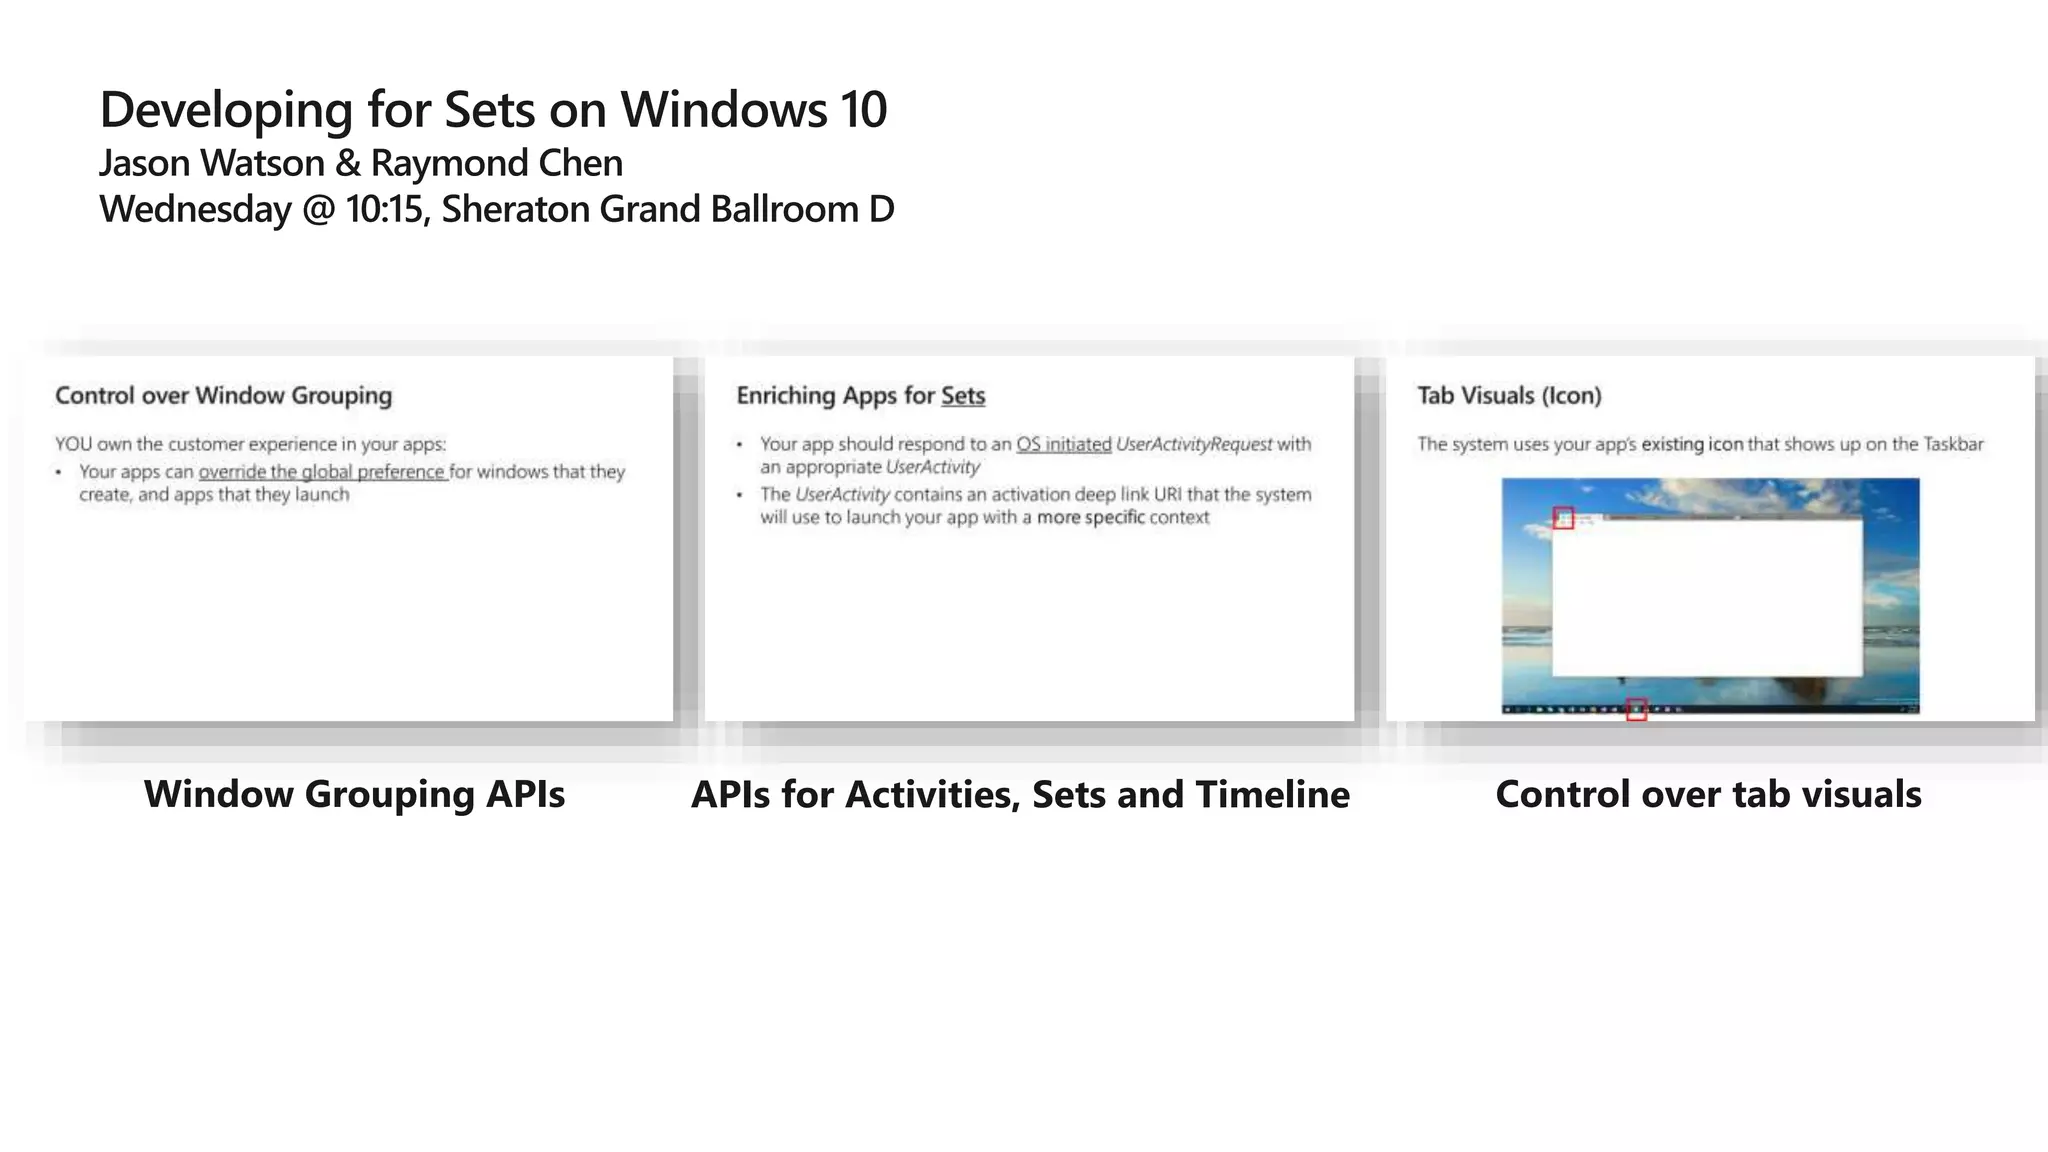Click the bold 'existing icon' text
Image resolution: width=2048 pixels, height=1152 pixels.
(x=1691, y=444)
